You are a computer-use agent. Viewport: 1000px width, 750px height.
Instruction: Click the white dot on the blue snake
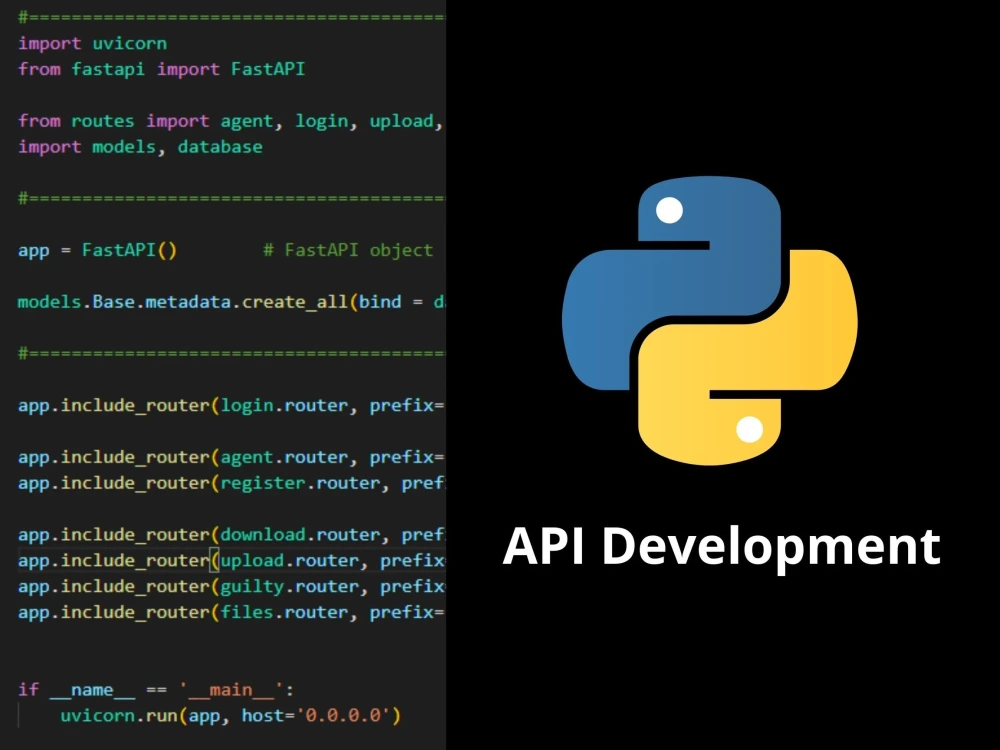tap(669, 210)
